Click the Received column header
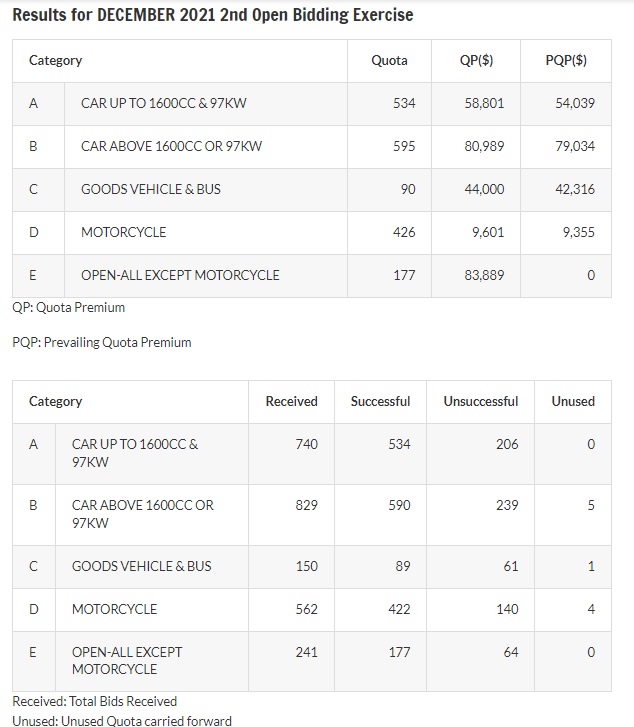Image resolution: width=634 pixels, height=727 pixels. tap(291, 402)
